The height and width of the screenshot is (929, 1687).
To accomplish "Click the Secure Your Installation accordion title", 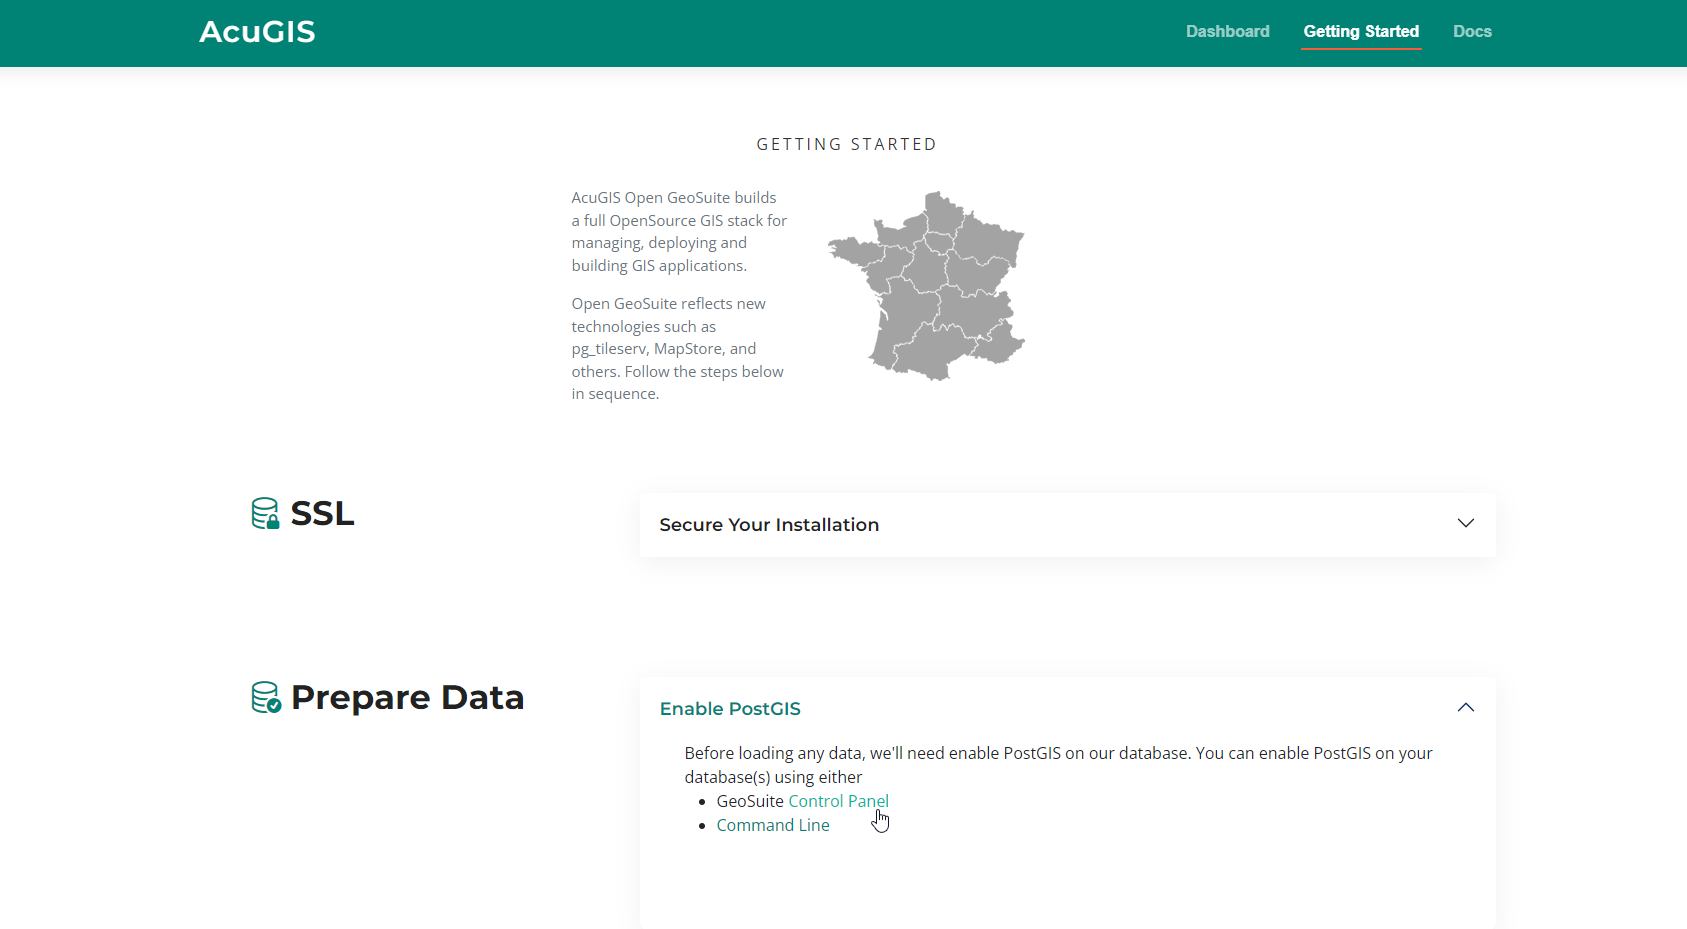I will pyautogui.click(x=769, y=525).
